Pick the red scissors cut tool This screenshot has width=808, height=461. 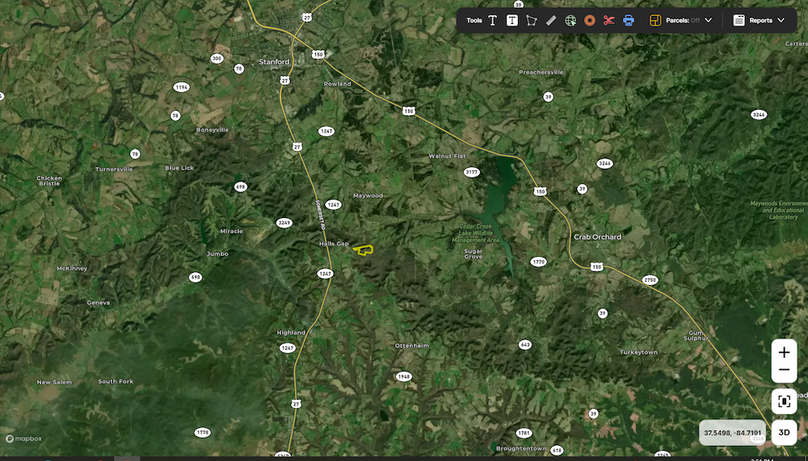click(609, 20)
